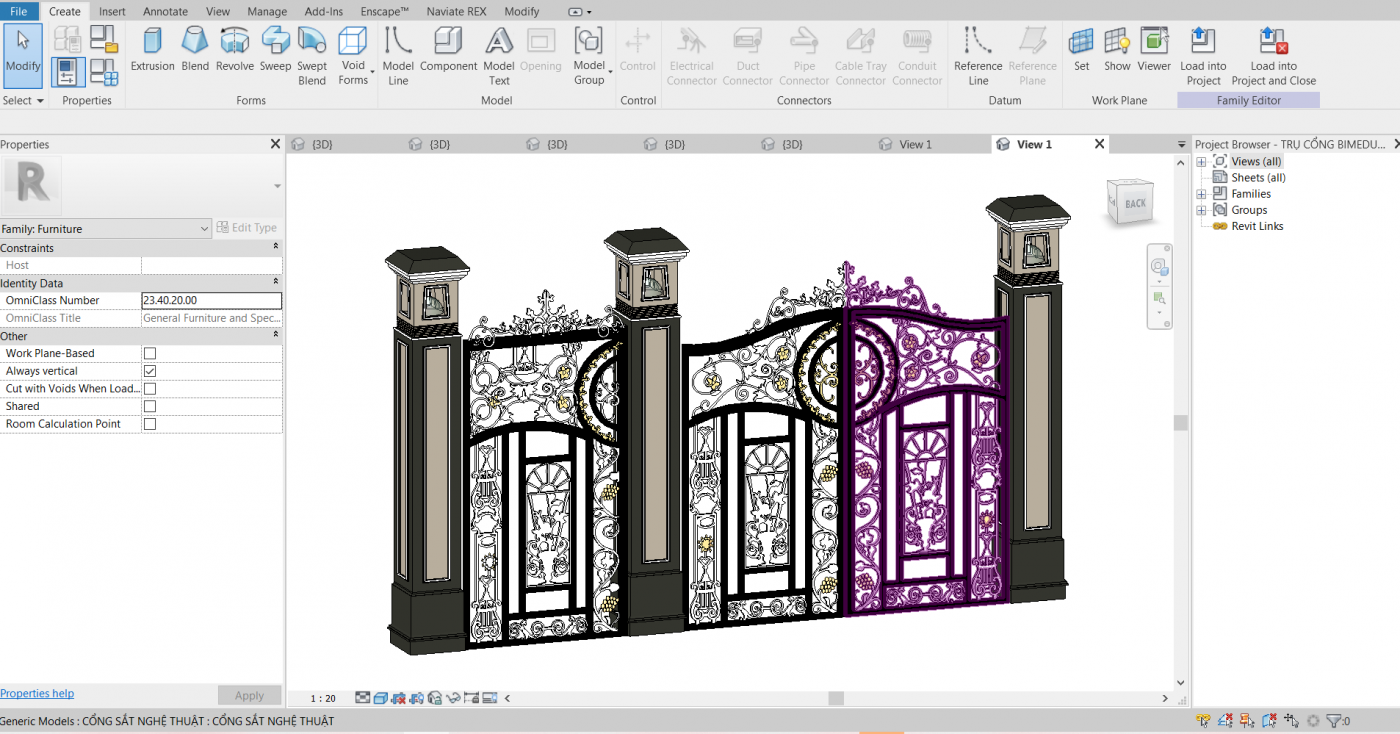Enable the Work Plane-Based checkbox
Screen dimensions: 1400x734
pyautogui.click(x=150, y=354)
